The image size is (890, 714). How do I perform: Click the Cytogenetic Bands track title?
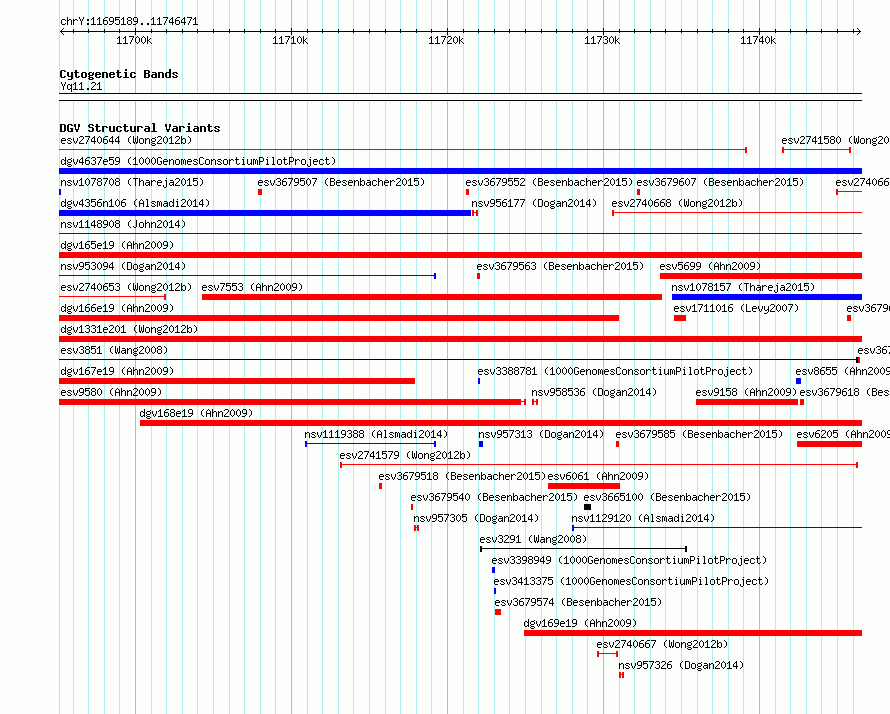[x=119, y=74]
